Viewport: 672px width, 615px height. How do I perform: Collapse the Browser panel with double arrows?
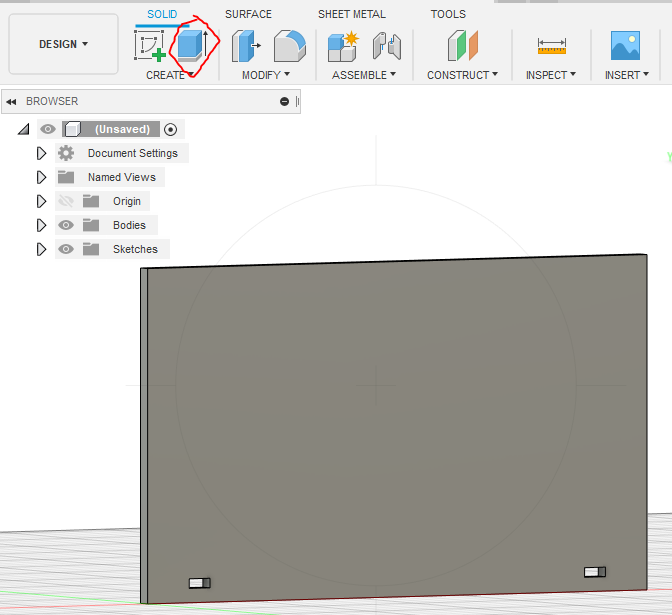tap(11, 102)
